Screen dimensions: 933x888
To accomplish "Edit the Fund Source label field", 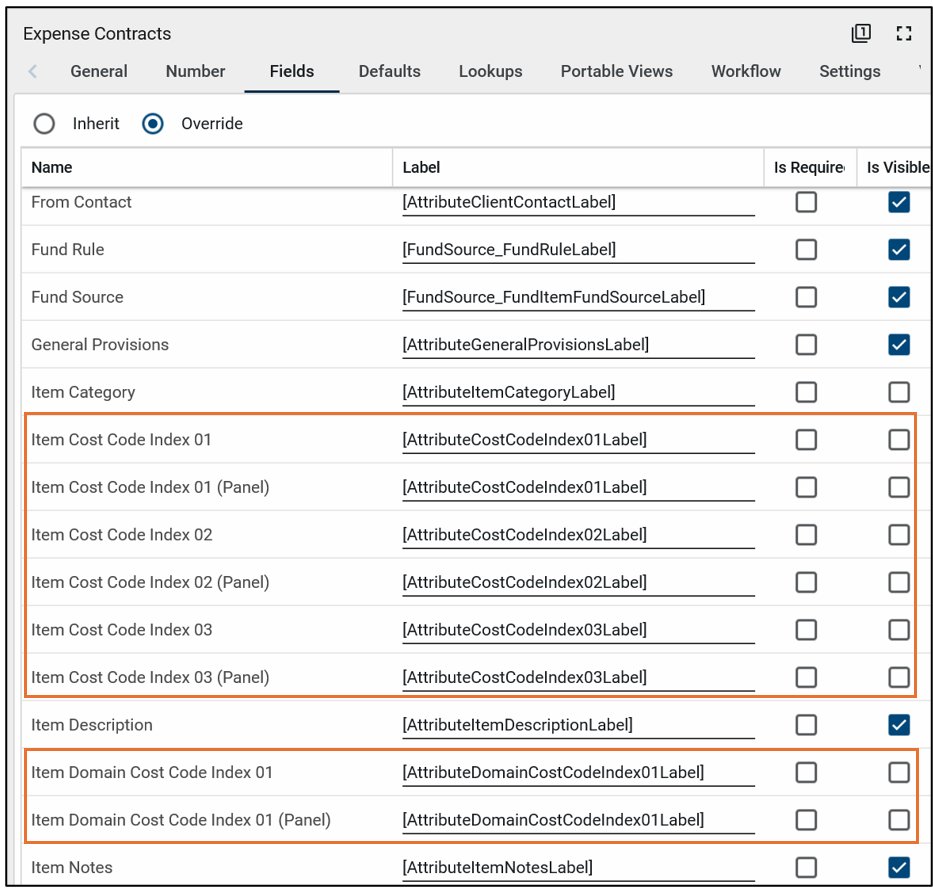I will point(577,297).
